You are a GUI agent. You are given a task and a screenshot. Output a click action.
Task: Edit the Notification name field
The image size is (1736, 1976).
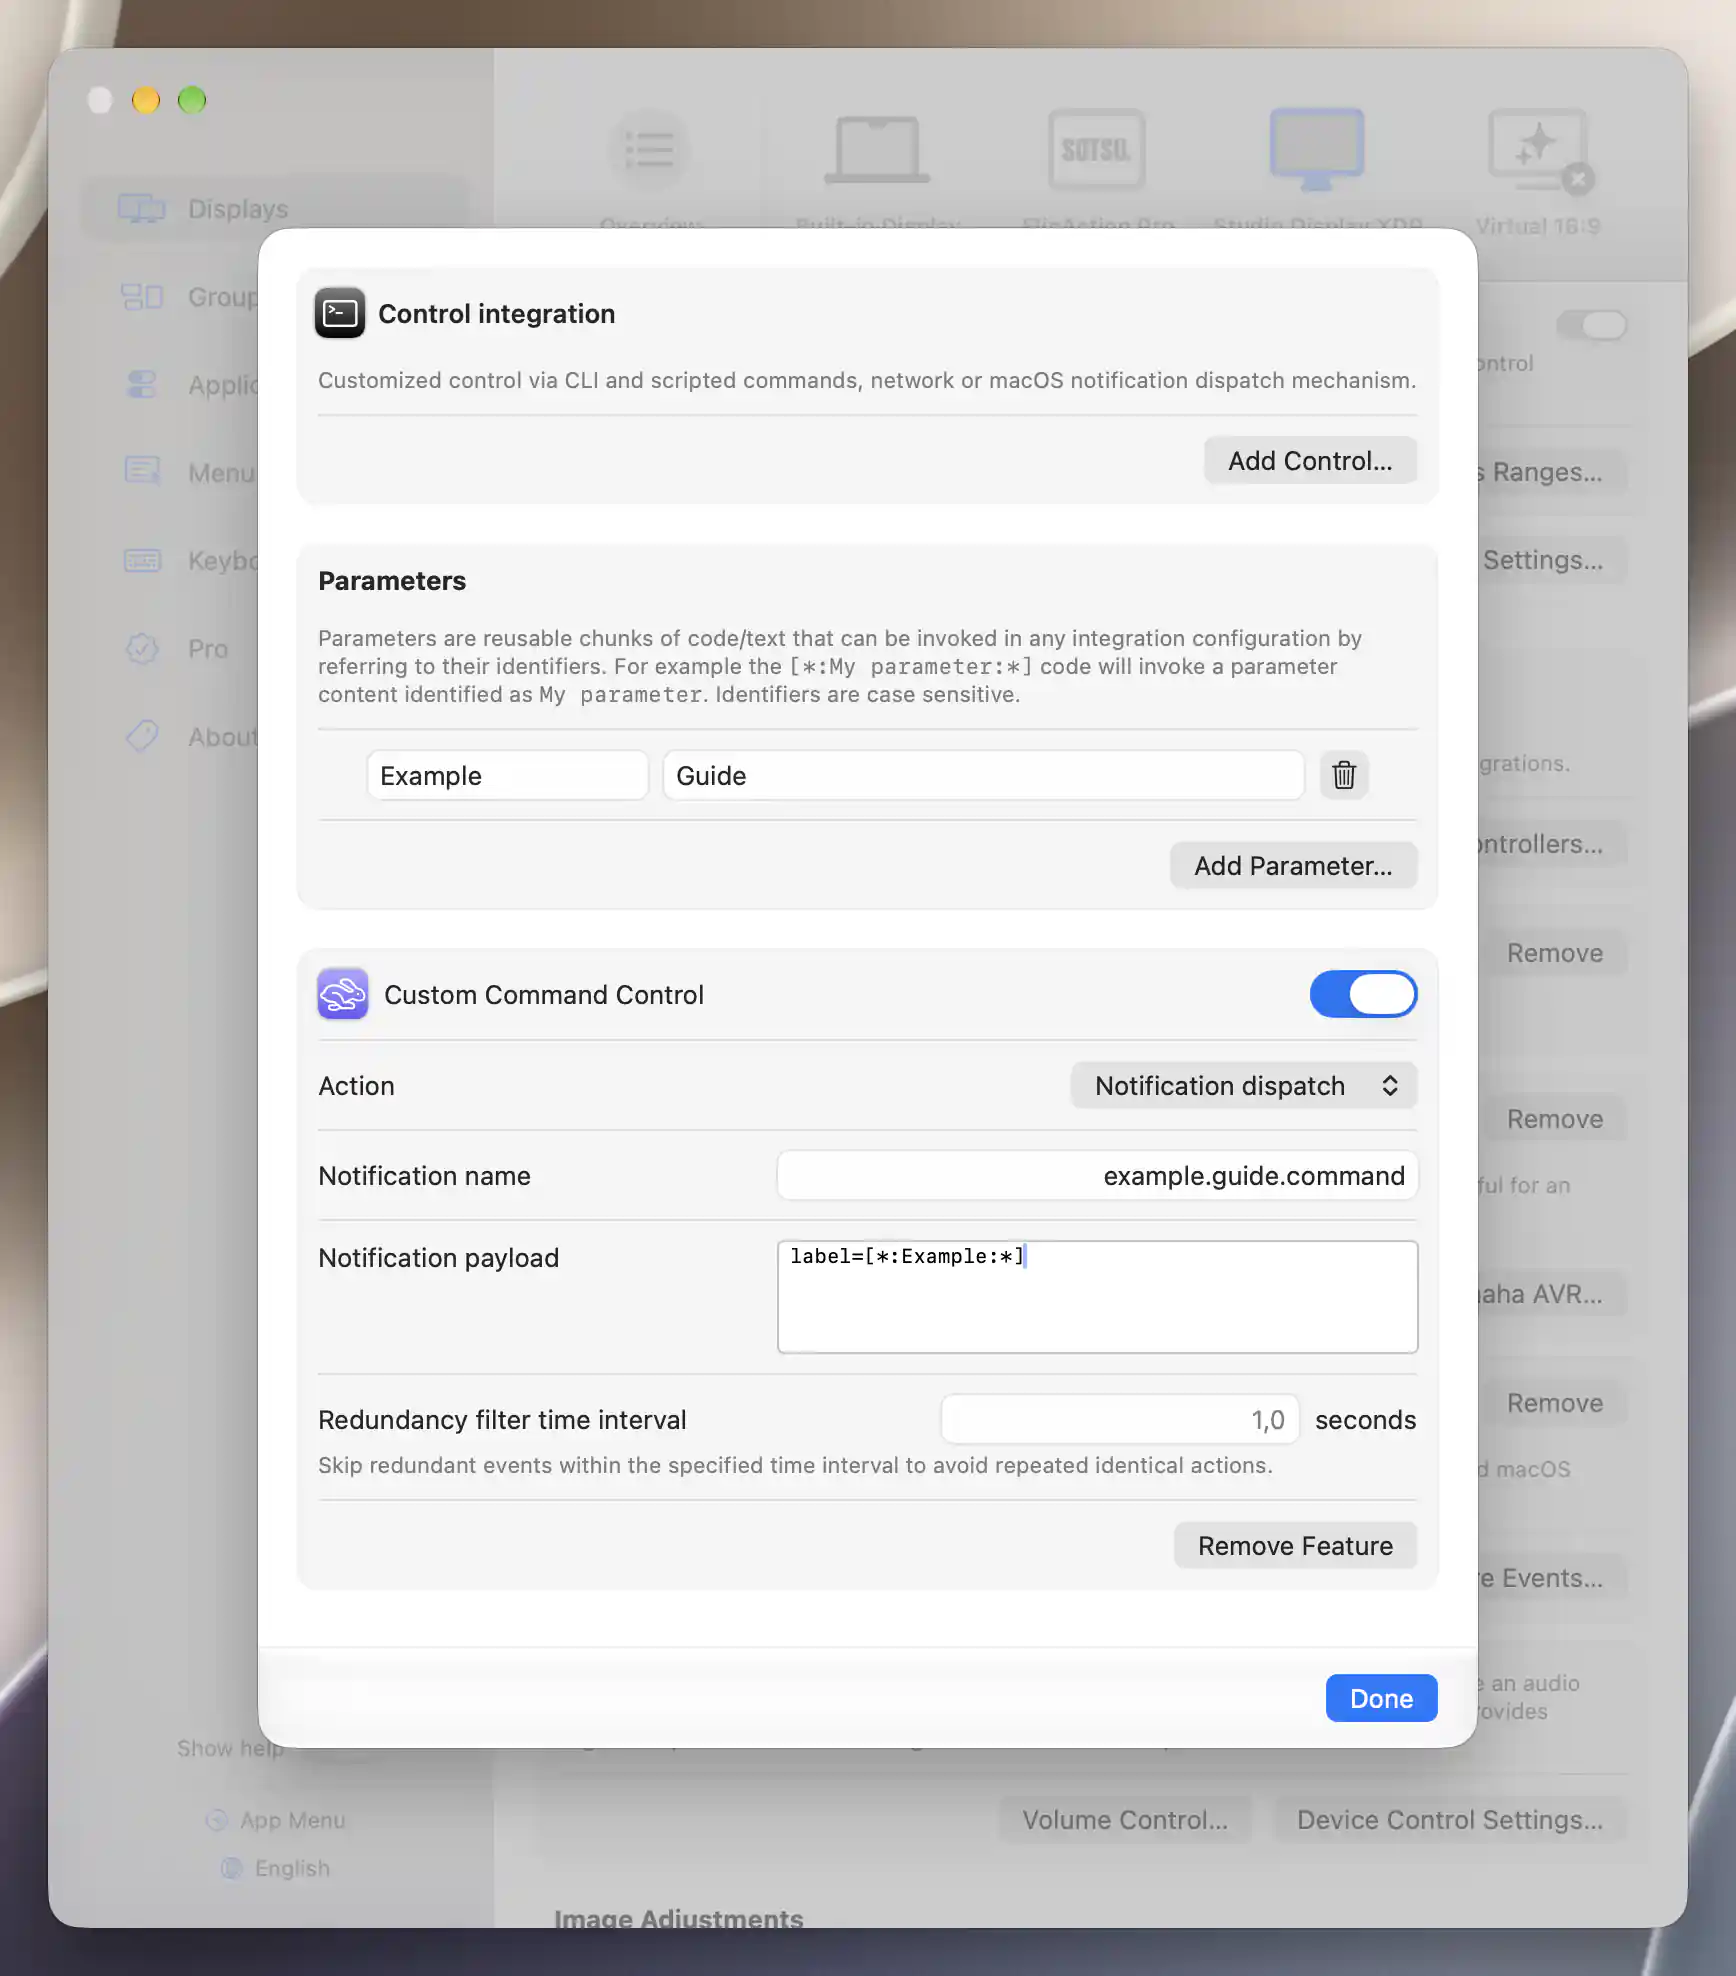point(1097,1175)
